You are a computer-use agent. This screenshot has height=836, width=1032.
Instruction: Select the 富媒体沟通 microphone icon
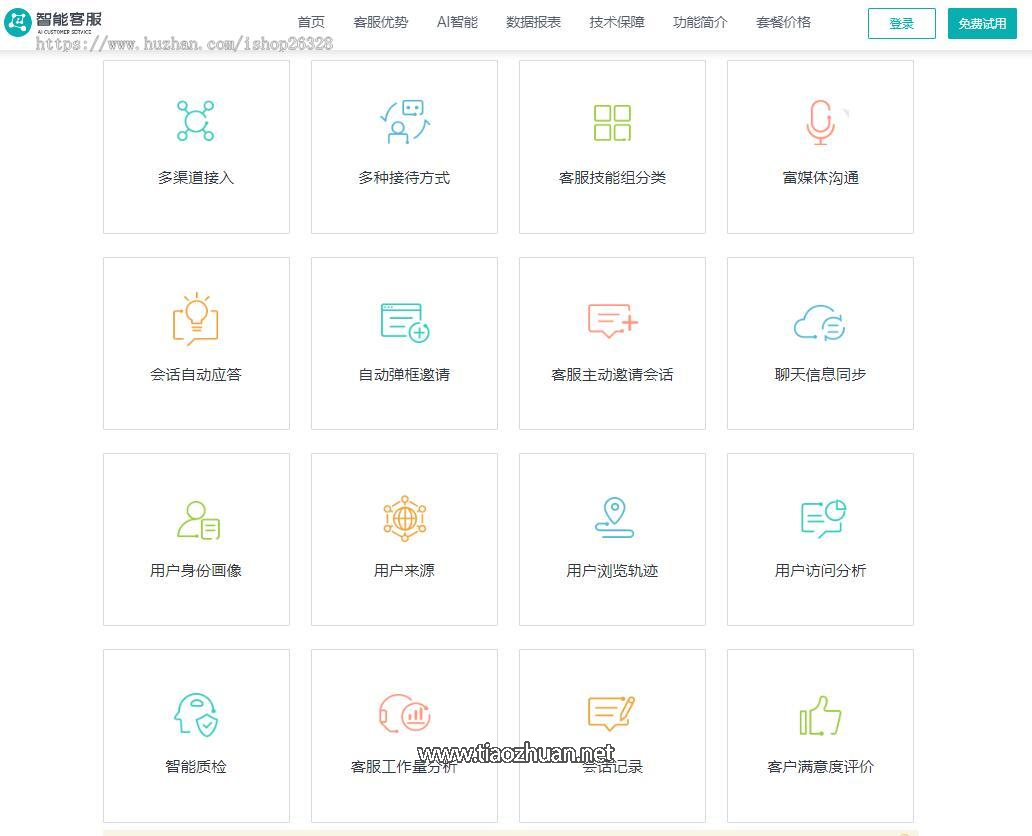820,120
